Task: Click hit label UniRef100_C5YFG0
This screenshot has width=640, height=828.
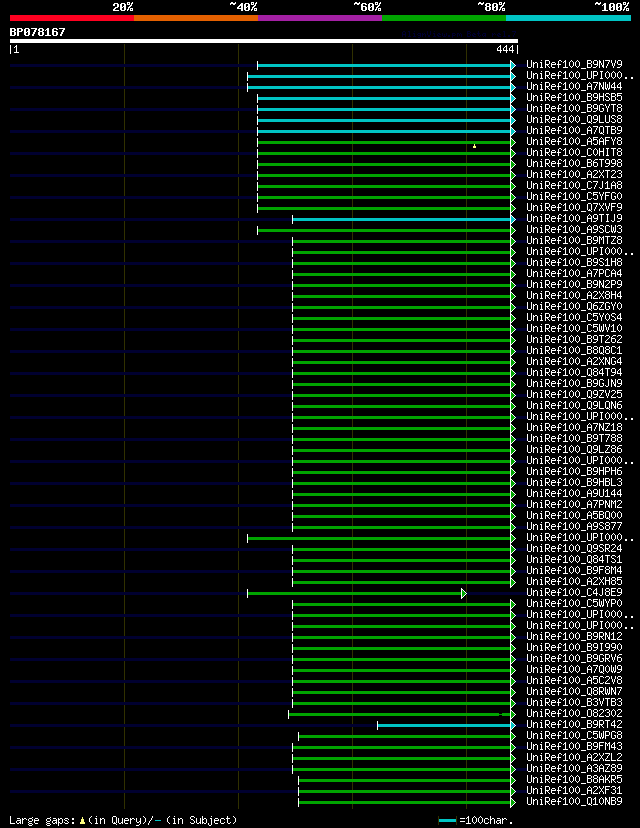Action: coord(574,196)
